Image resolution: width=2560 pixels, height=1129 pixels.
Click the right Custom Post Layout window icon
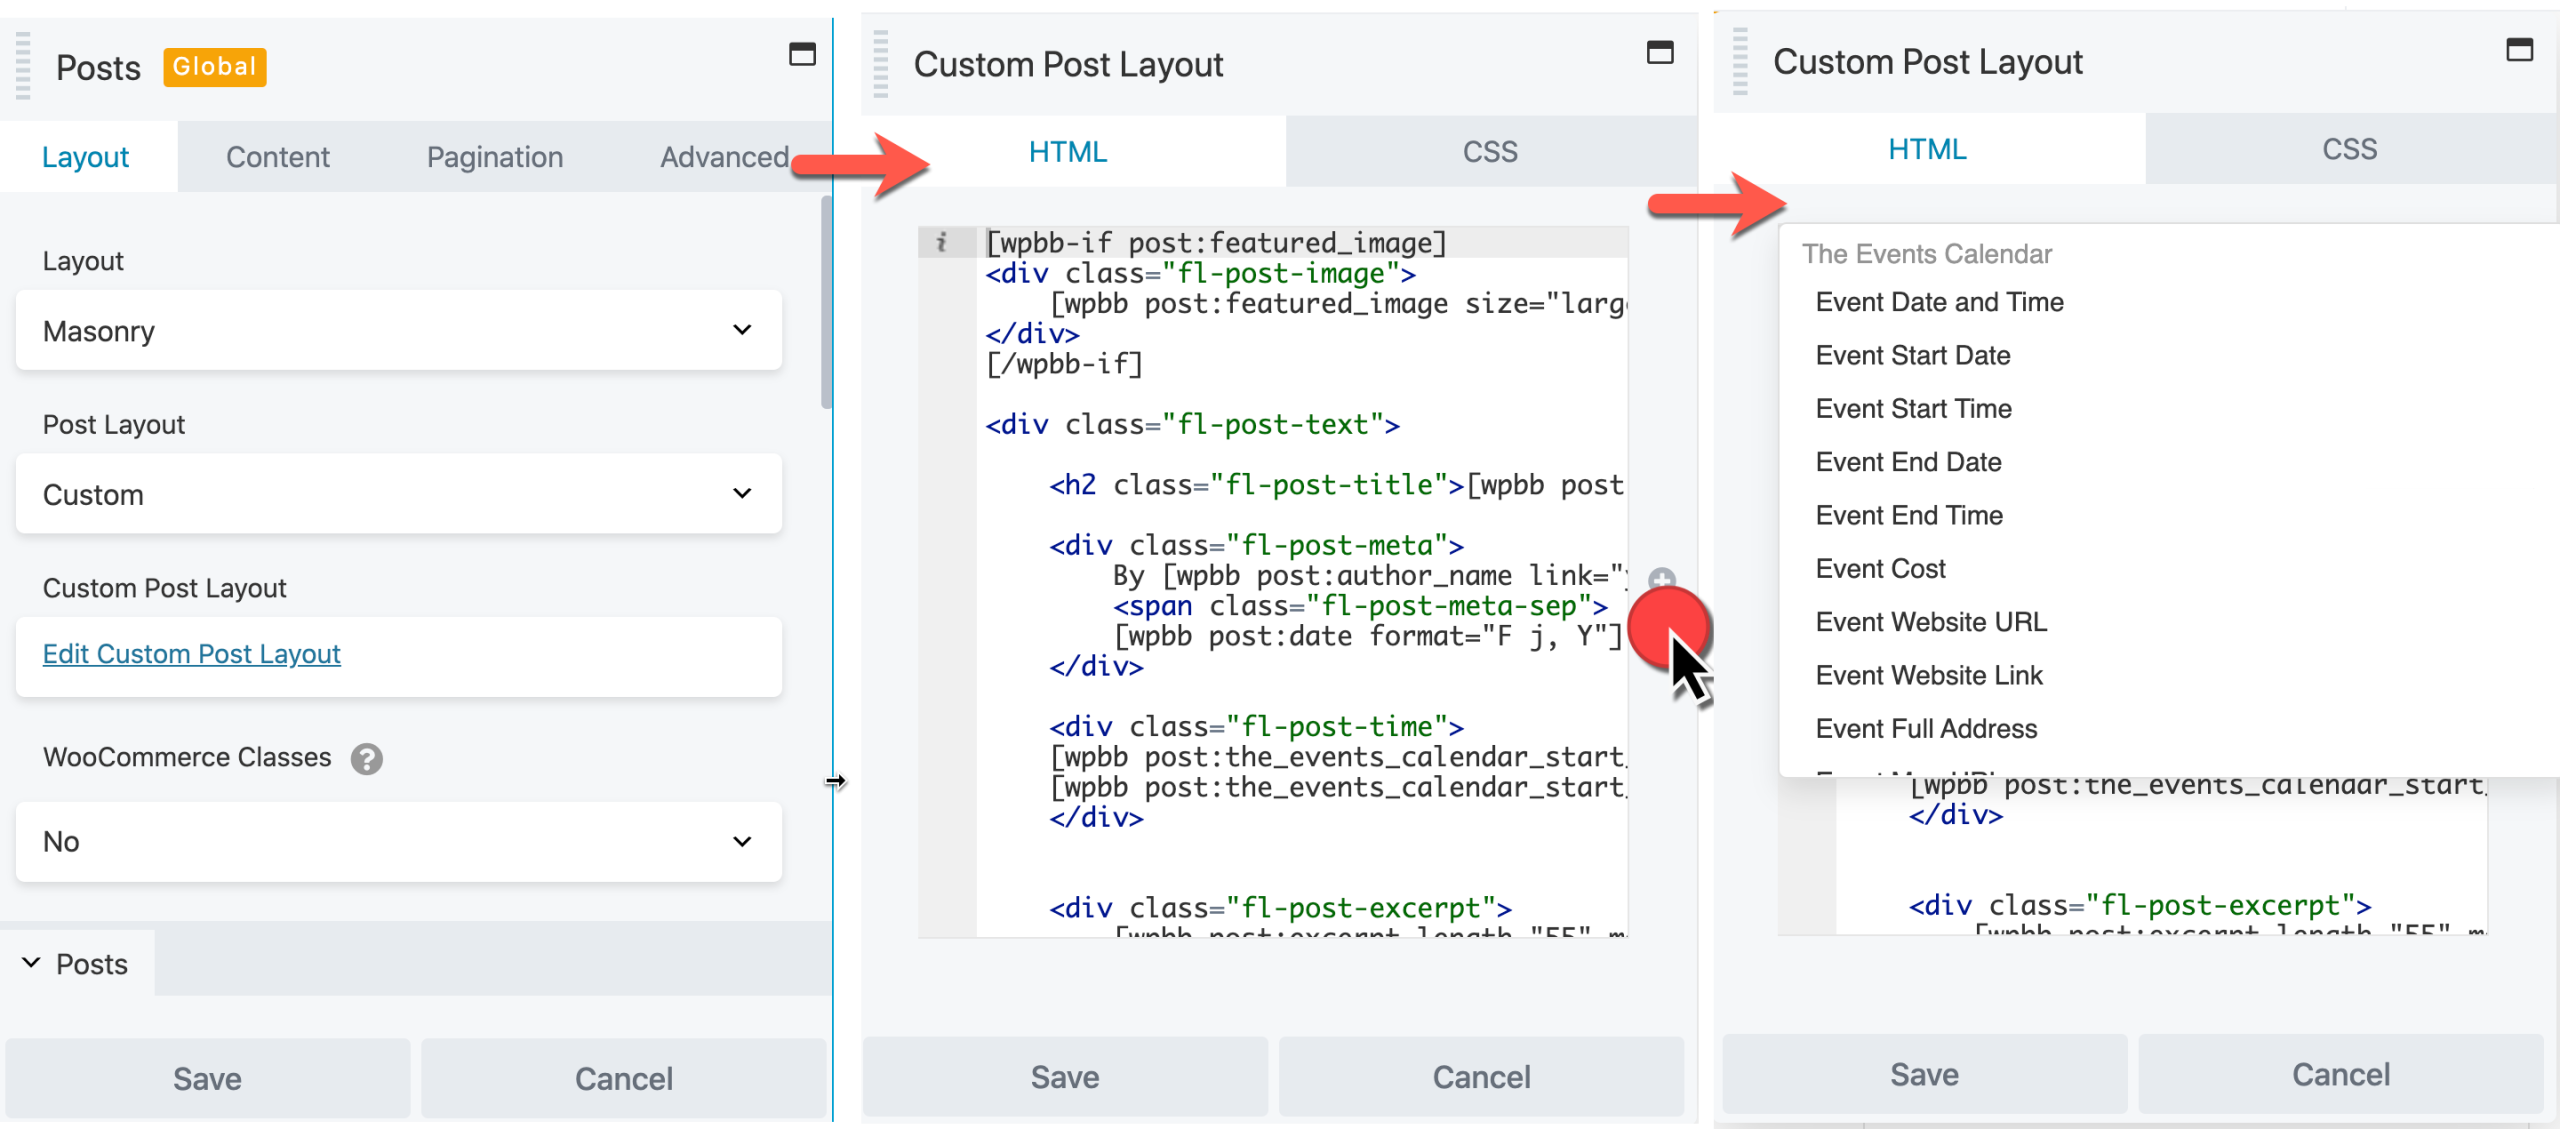tap(2519, 49)
